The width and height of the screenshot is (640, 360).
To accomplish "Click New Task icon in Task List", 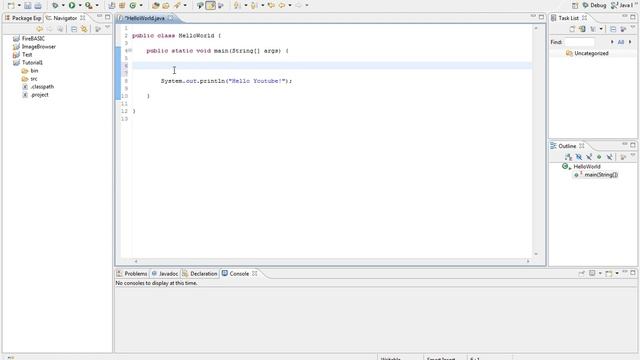I will (x=572, y=29).
